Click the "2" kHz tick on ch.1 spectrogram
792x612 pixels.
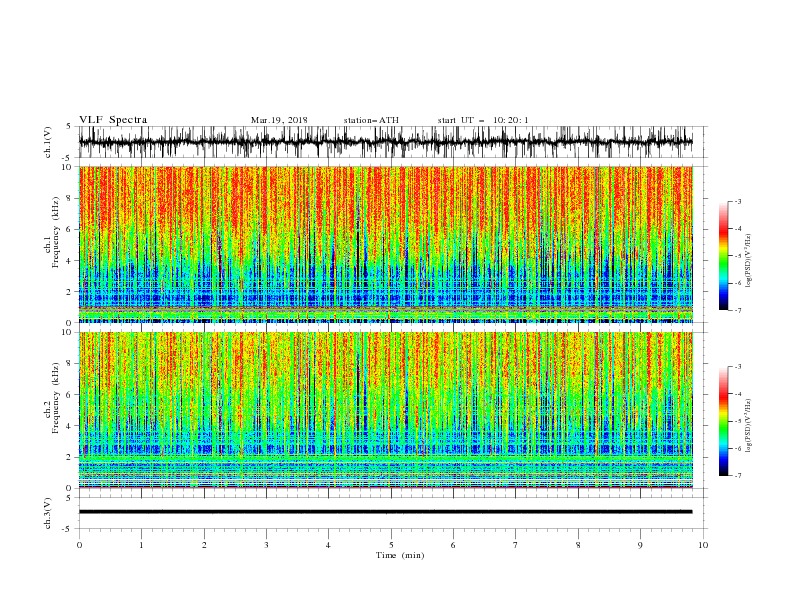tap(69, 292)
